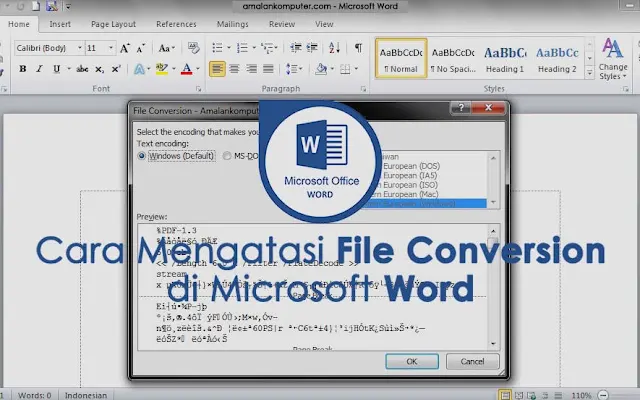
Task: Apply strikethrough to text
Action: click(x=82, y=69)
